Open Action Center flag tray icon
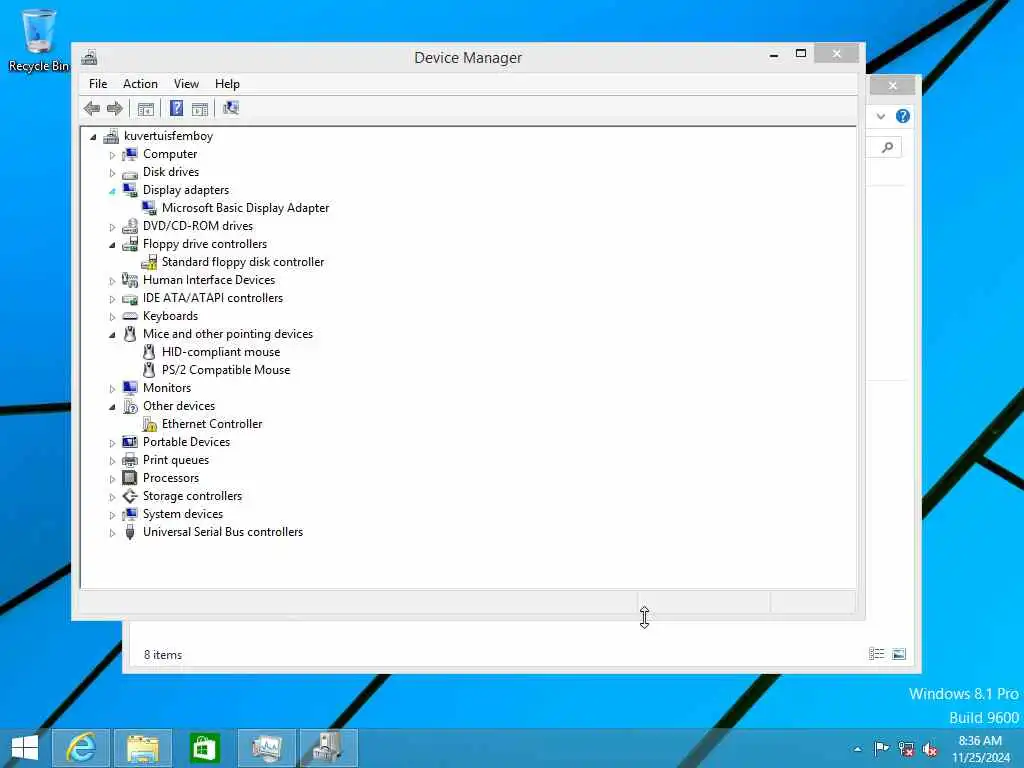The height and width of the screenshot is (768, 1024). (x=881, y=748)
